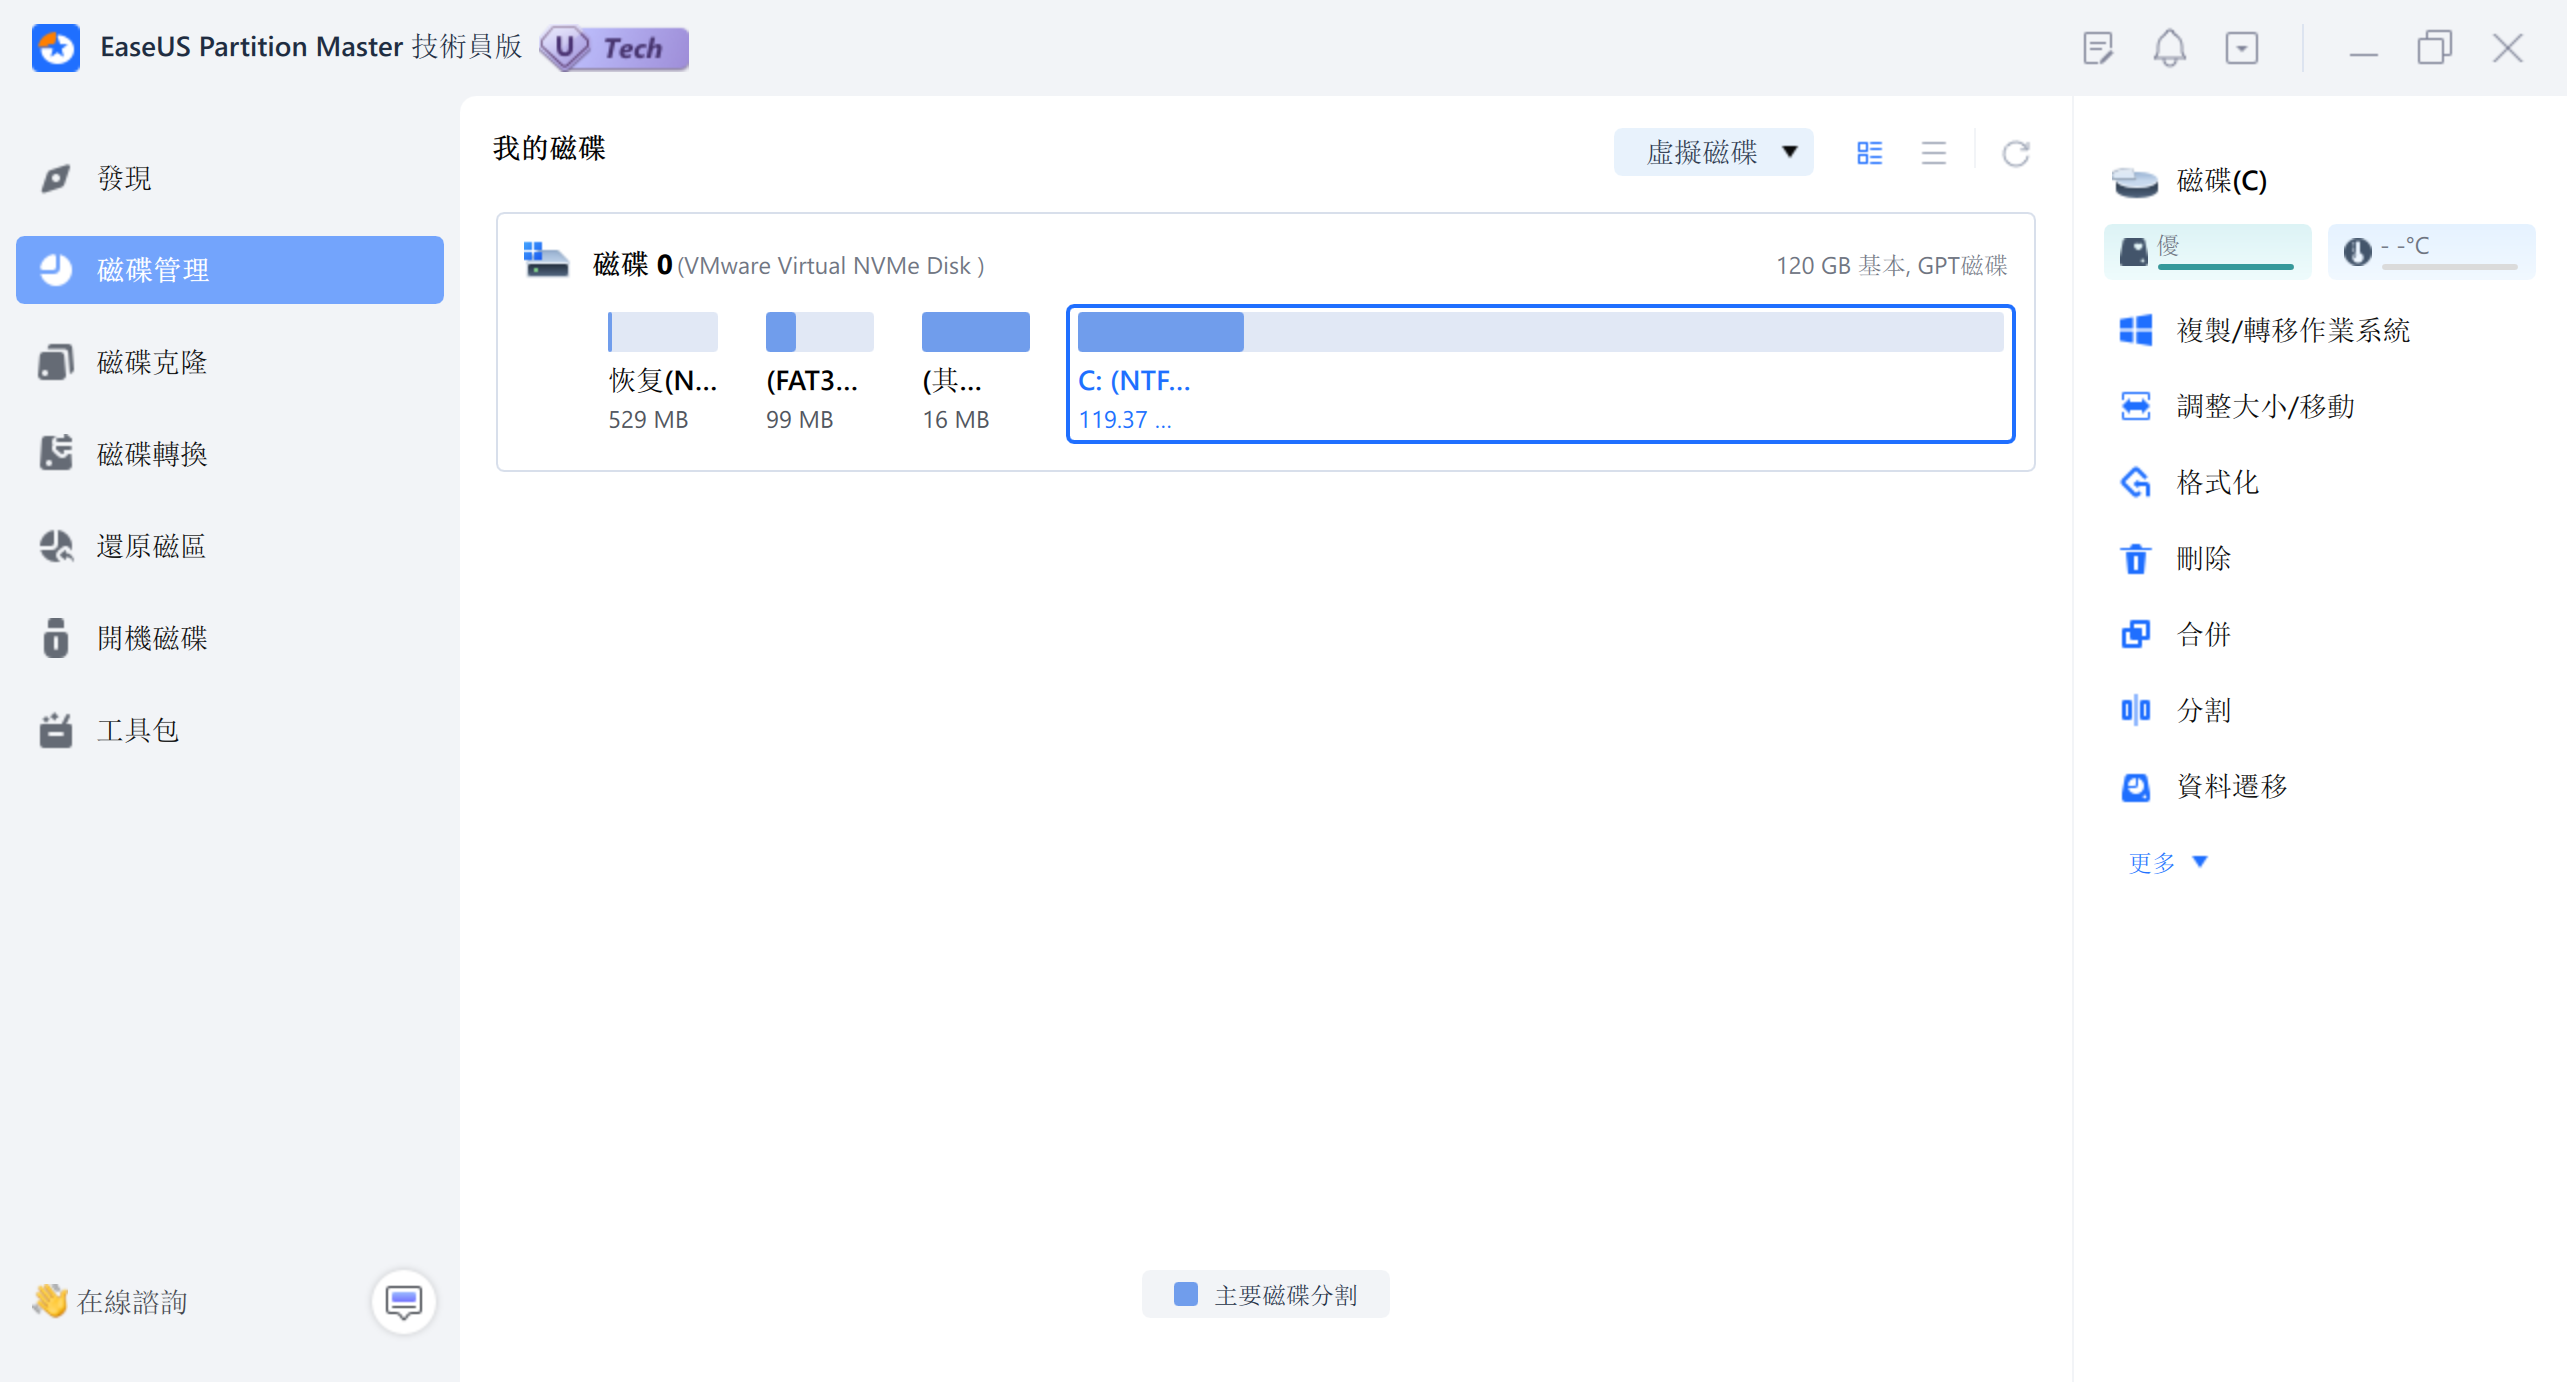Click the 主要磁碟分割 legend color swatch

click(1186, 1294)
